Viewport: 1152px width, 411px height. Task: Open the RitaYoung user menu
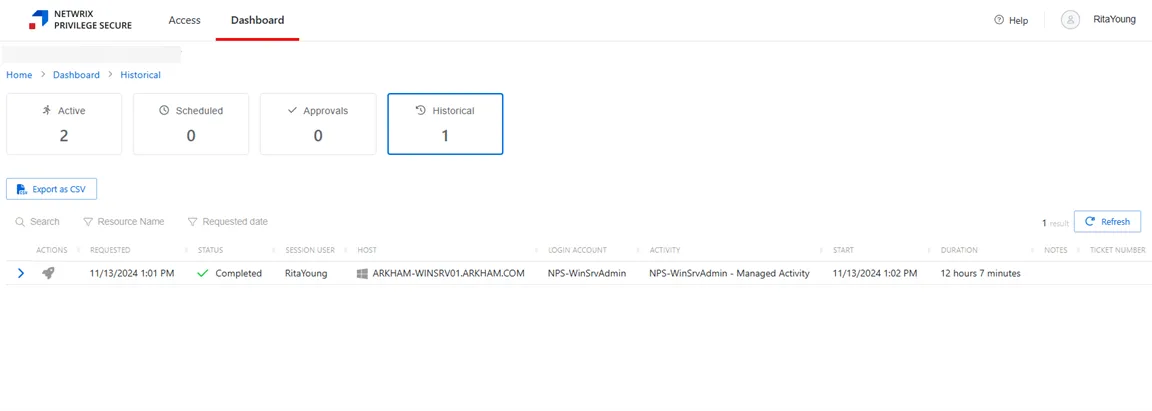[x=1115, y=20]
